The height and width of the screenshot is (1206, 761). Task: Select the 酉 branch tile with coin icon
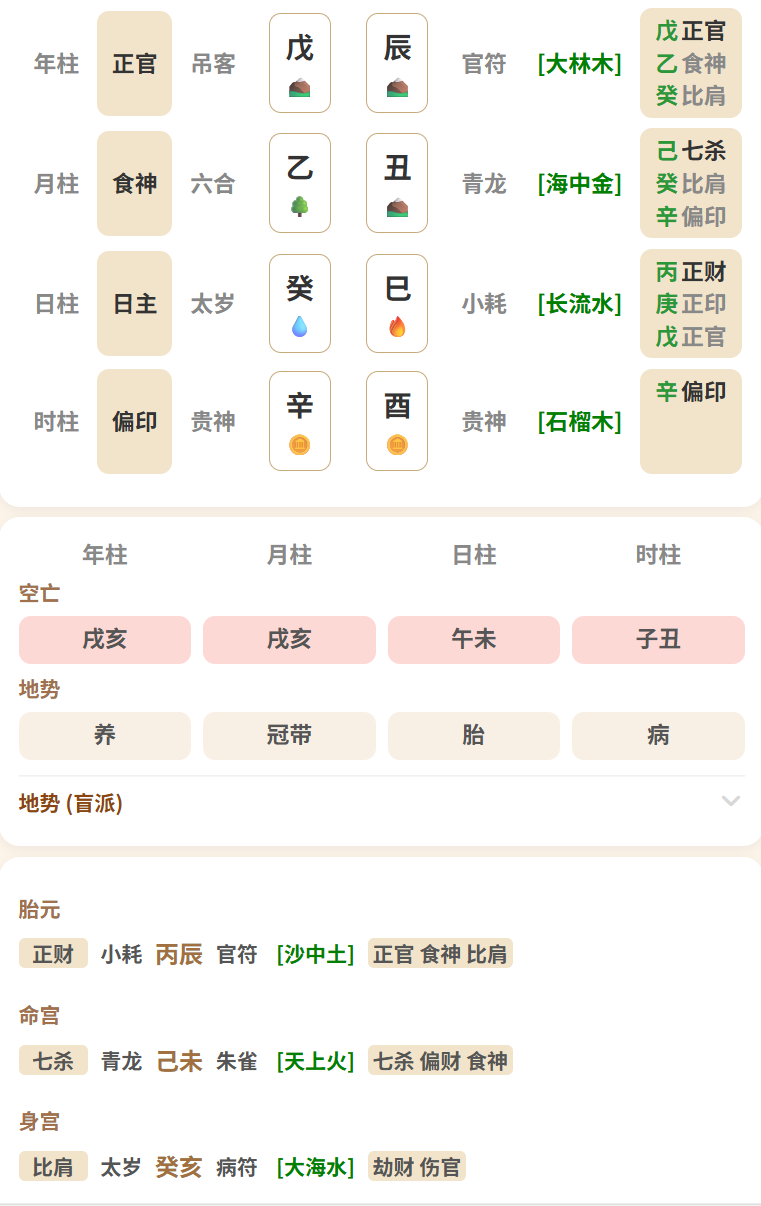(x=397, y=421)
